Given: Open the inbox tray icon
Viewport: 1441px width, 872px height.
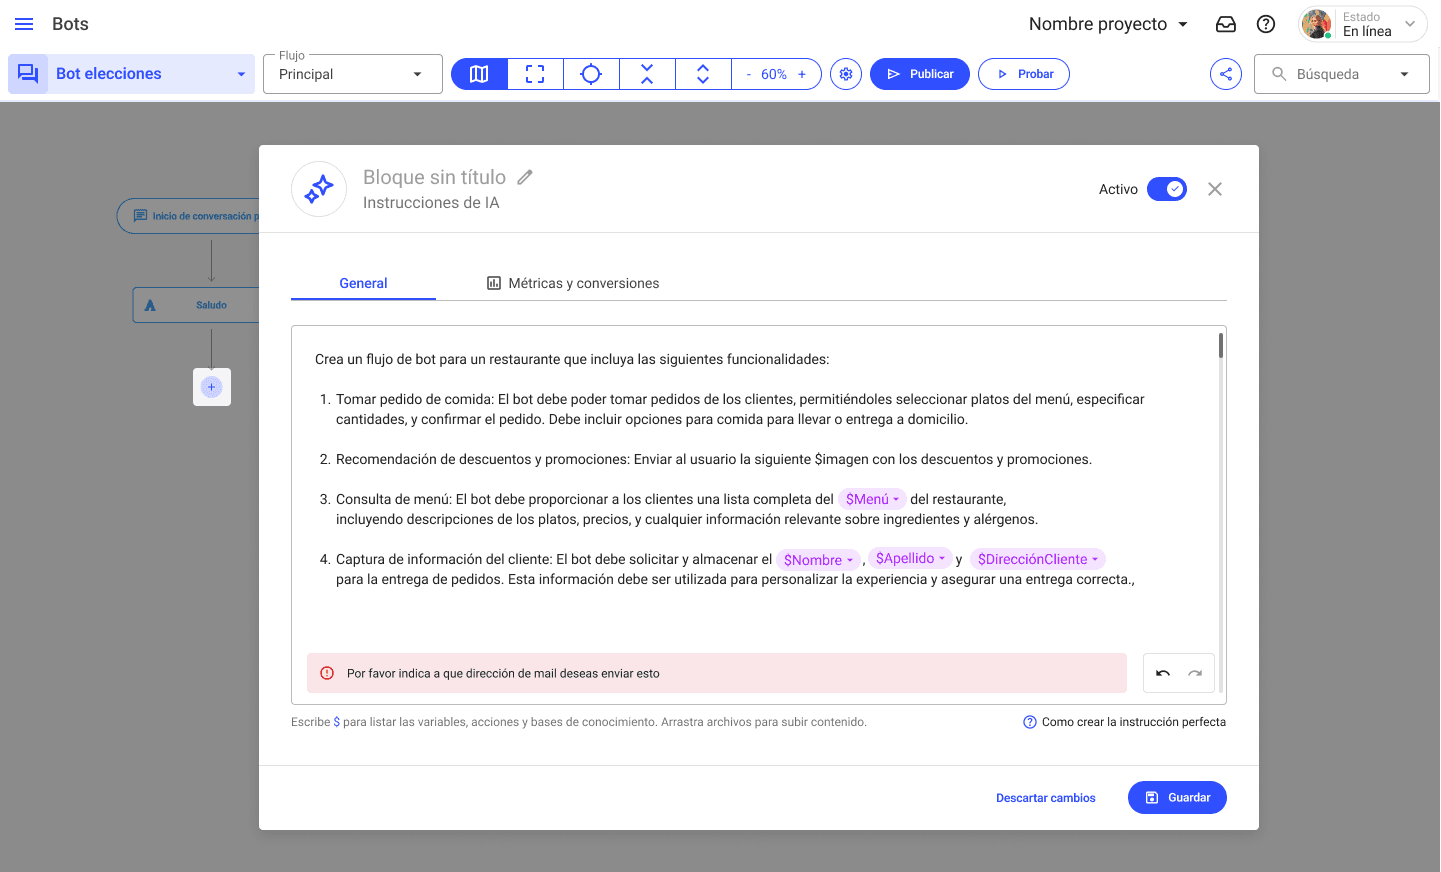Looking at the screenshot, I should [1226, 24].
